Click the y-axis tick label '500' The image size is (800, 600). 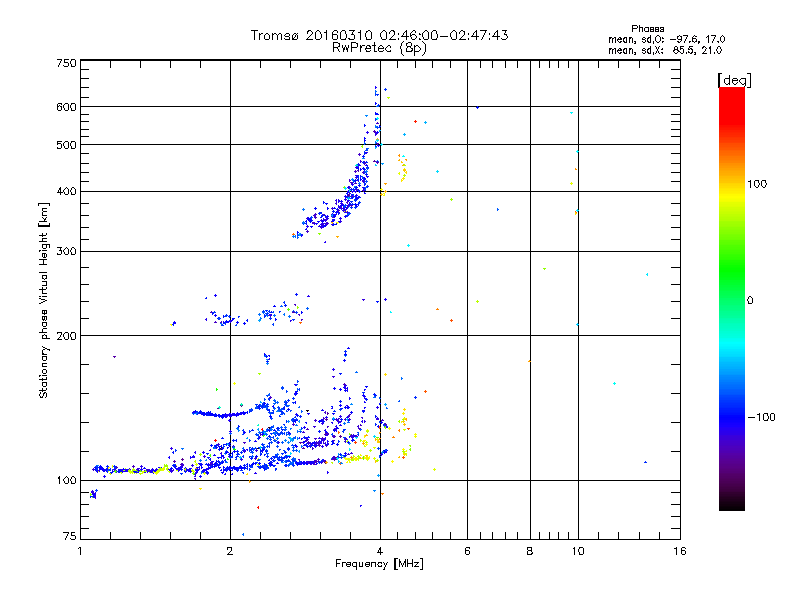point(67,145)
